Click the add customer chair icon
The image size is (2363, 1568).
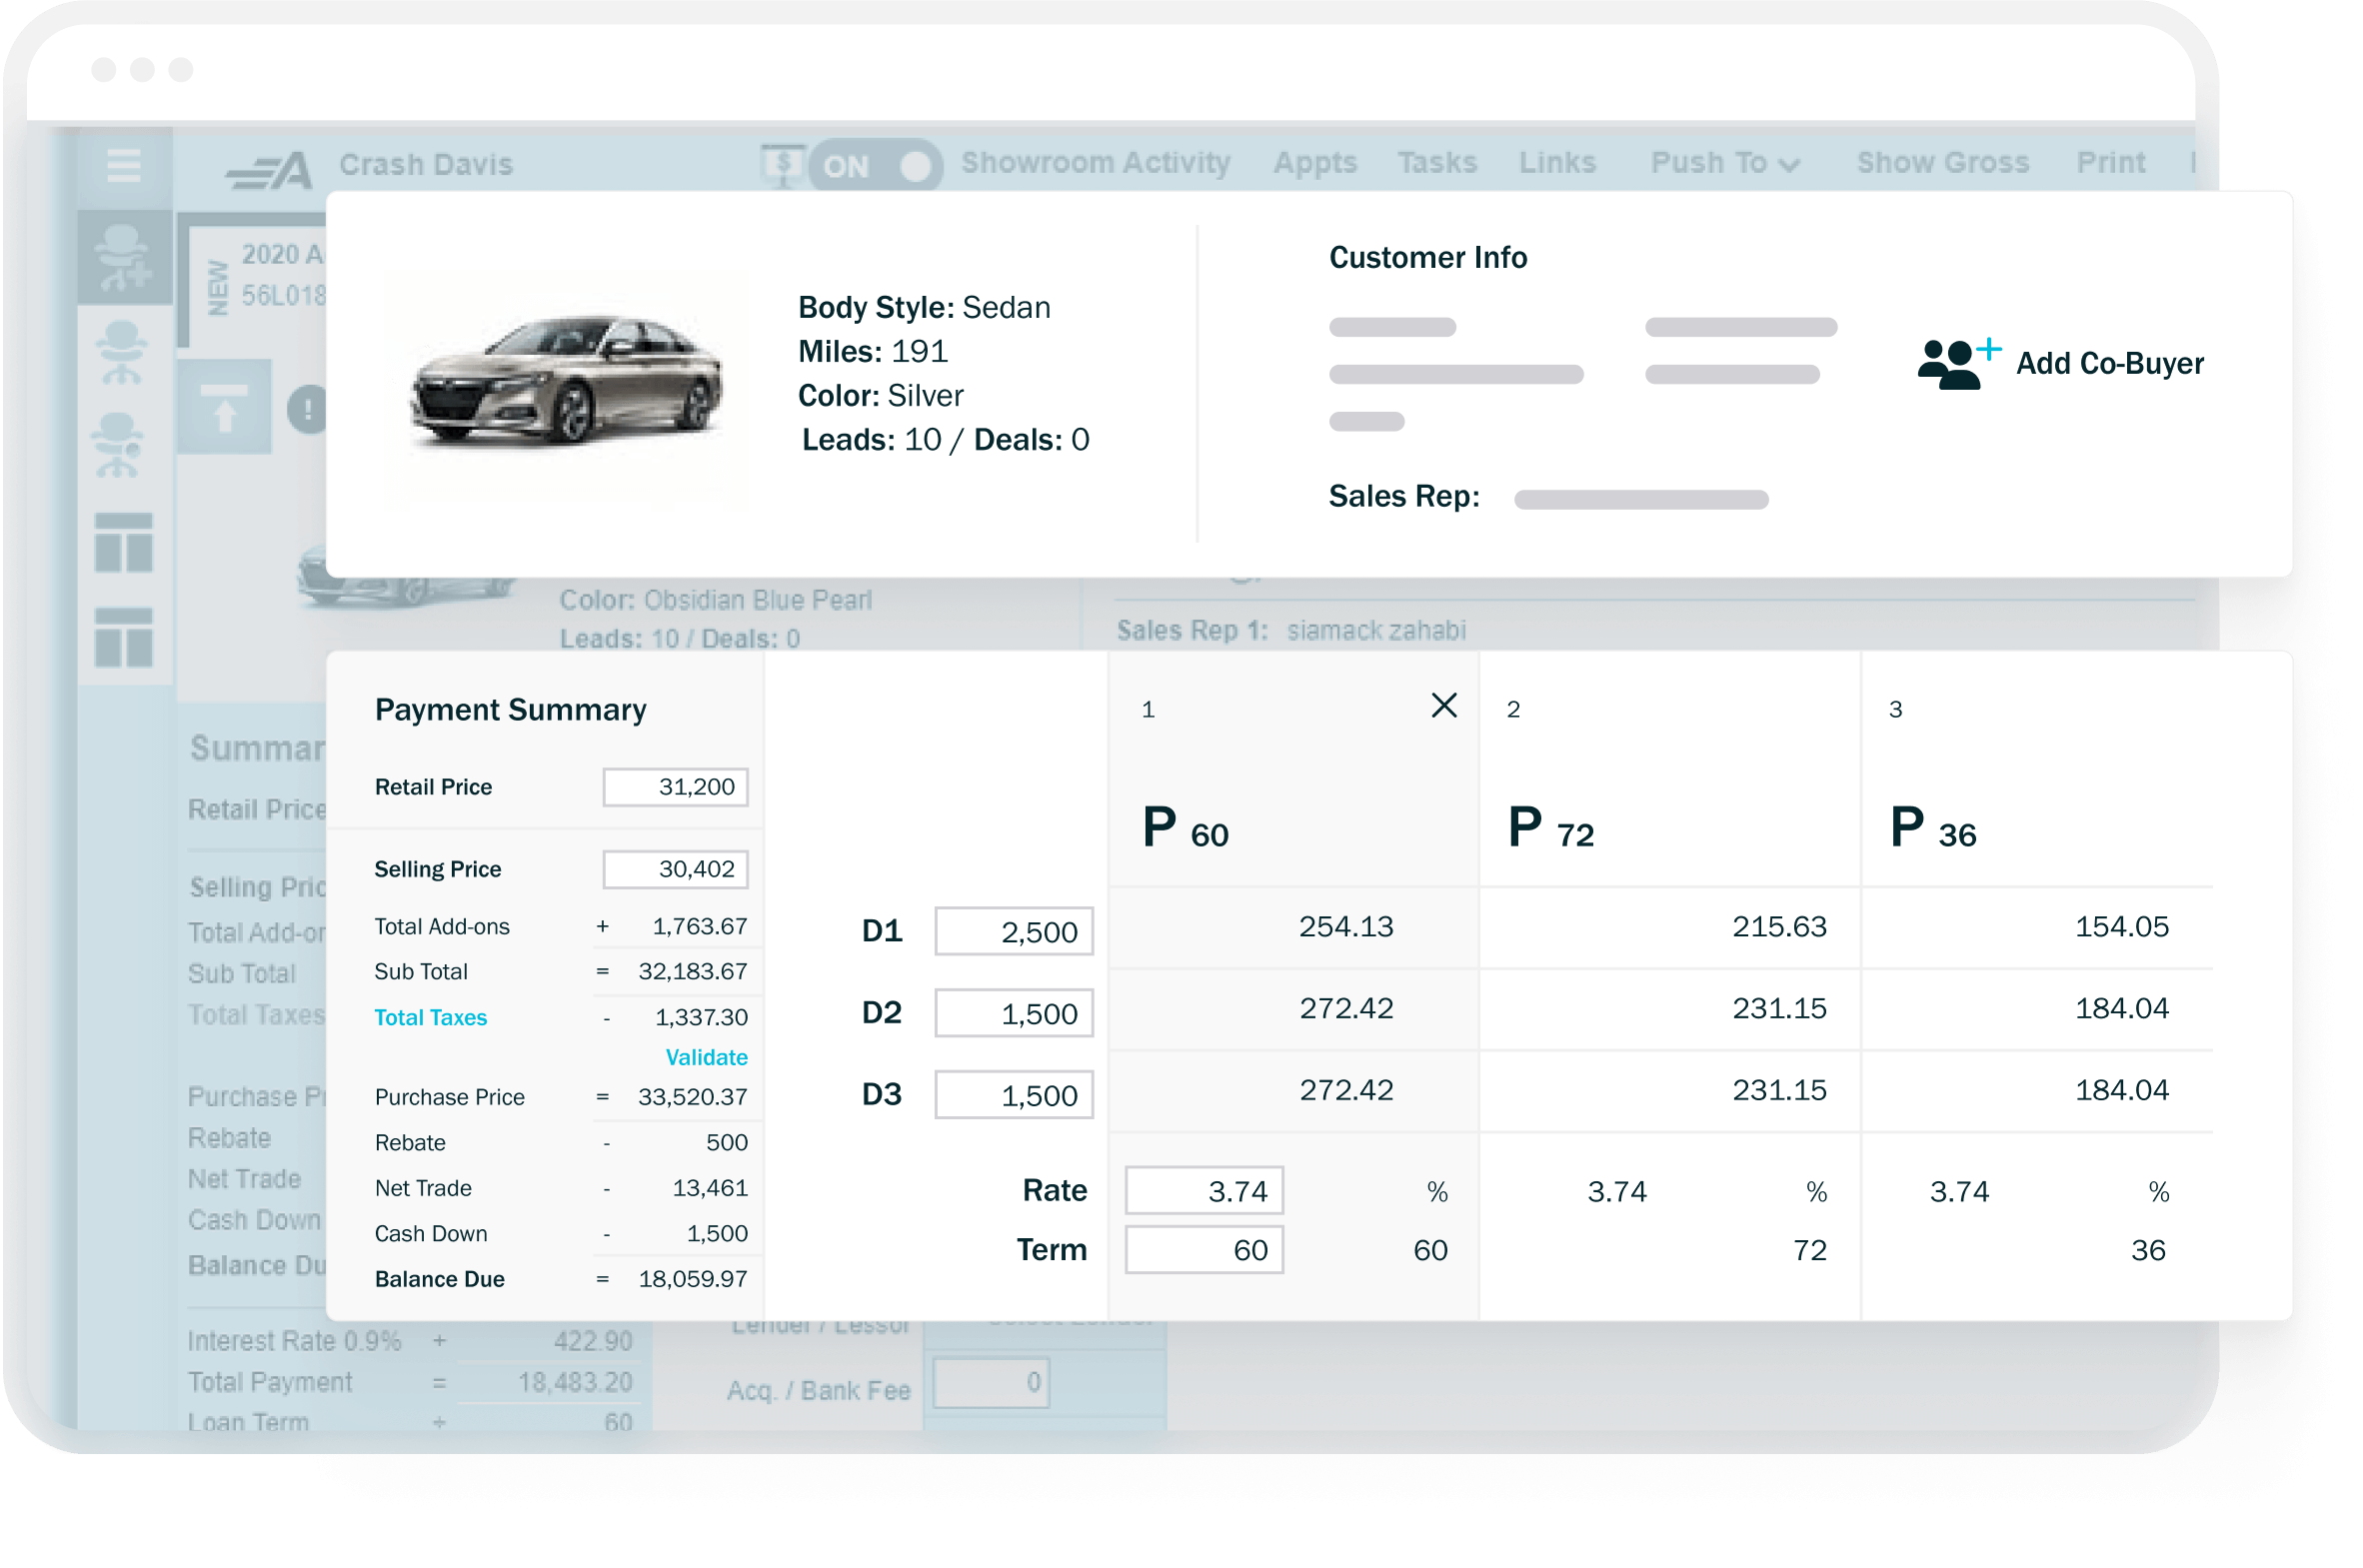coord(123,258)
